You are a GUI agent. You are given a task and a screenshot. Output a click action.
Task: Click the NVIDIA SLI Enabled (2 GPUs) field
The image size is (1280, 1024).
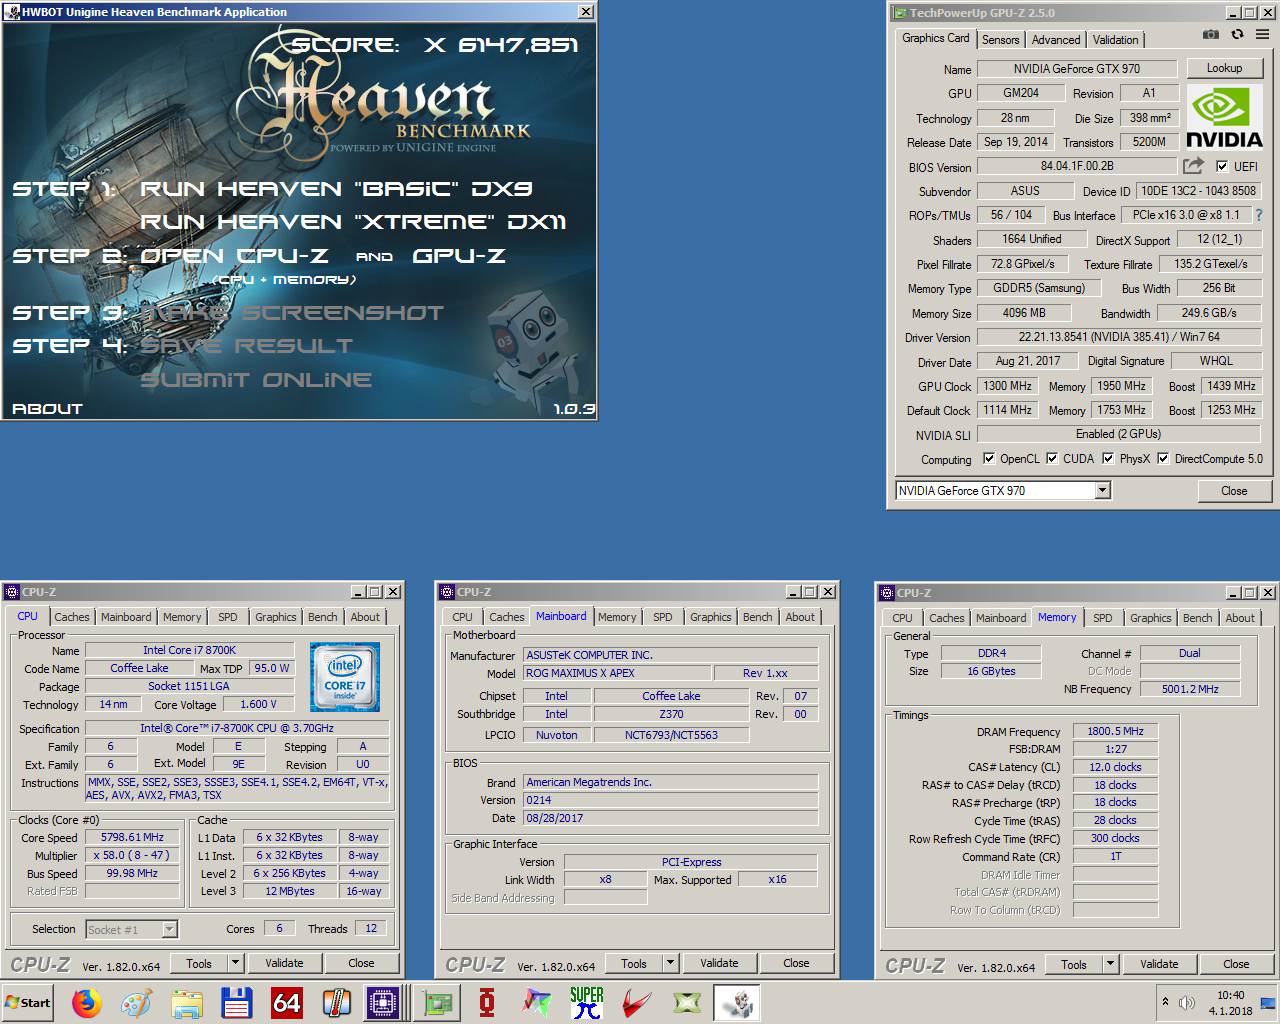click(x=1118, y=434)
